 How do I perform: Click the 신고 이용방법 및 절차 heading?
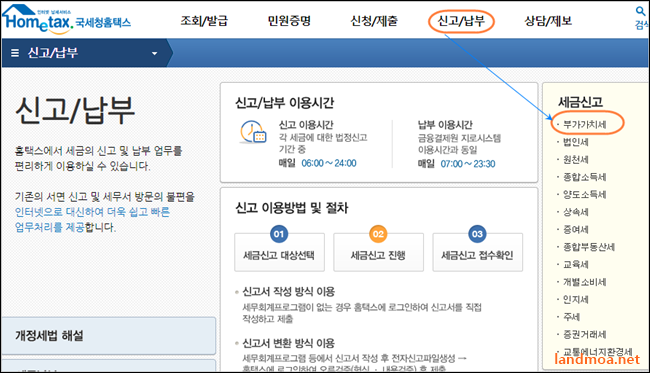[x=292, y=208]
